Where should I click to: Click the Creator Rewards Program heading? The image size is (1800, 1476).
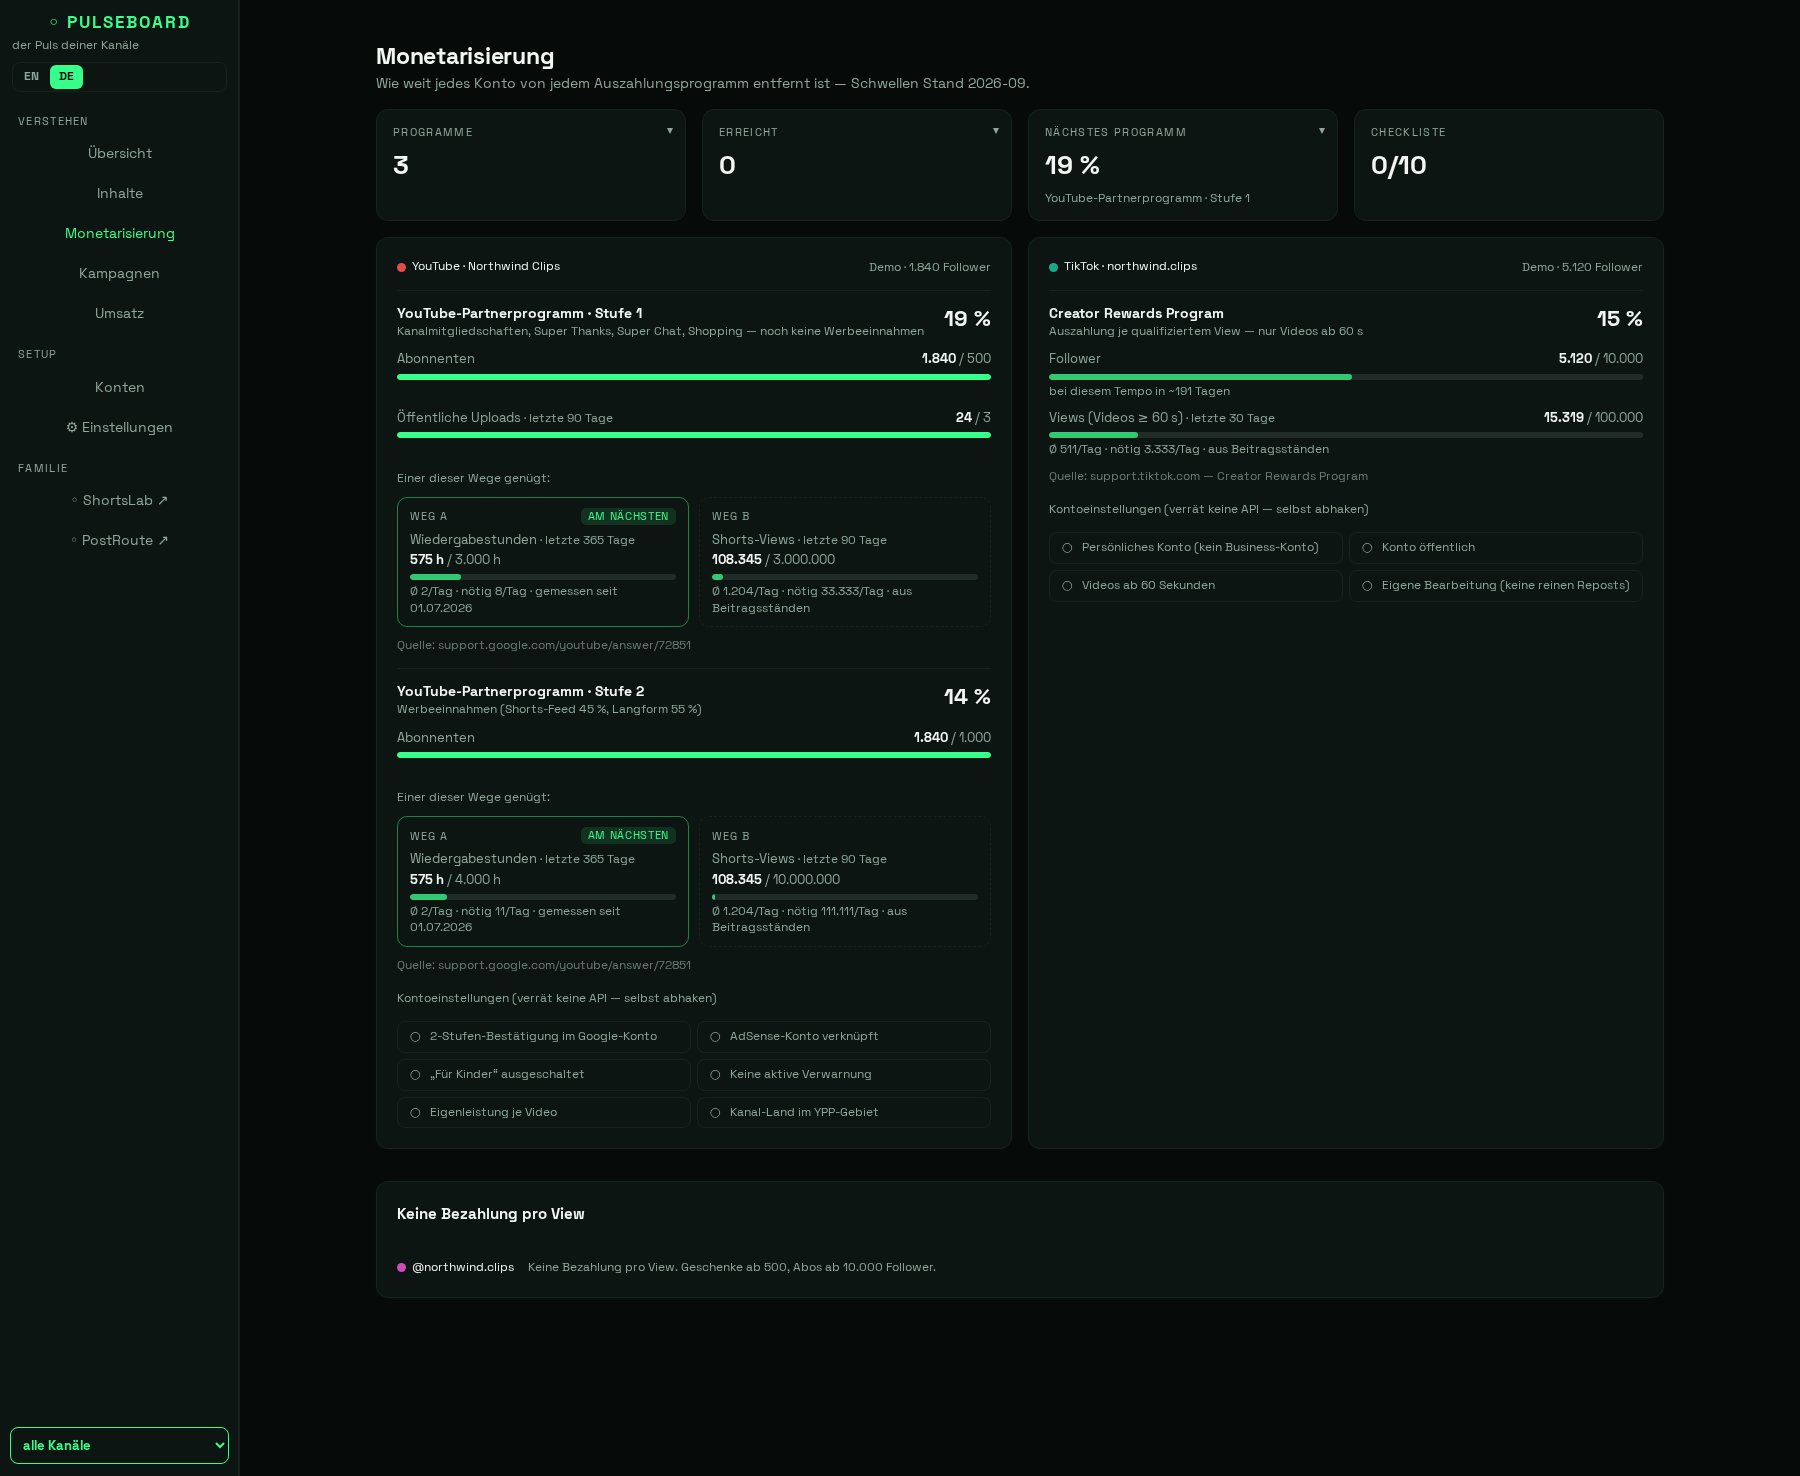click(1136, 313)
